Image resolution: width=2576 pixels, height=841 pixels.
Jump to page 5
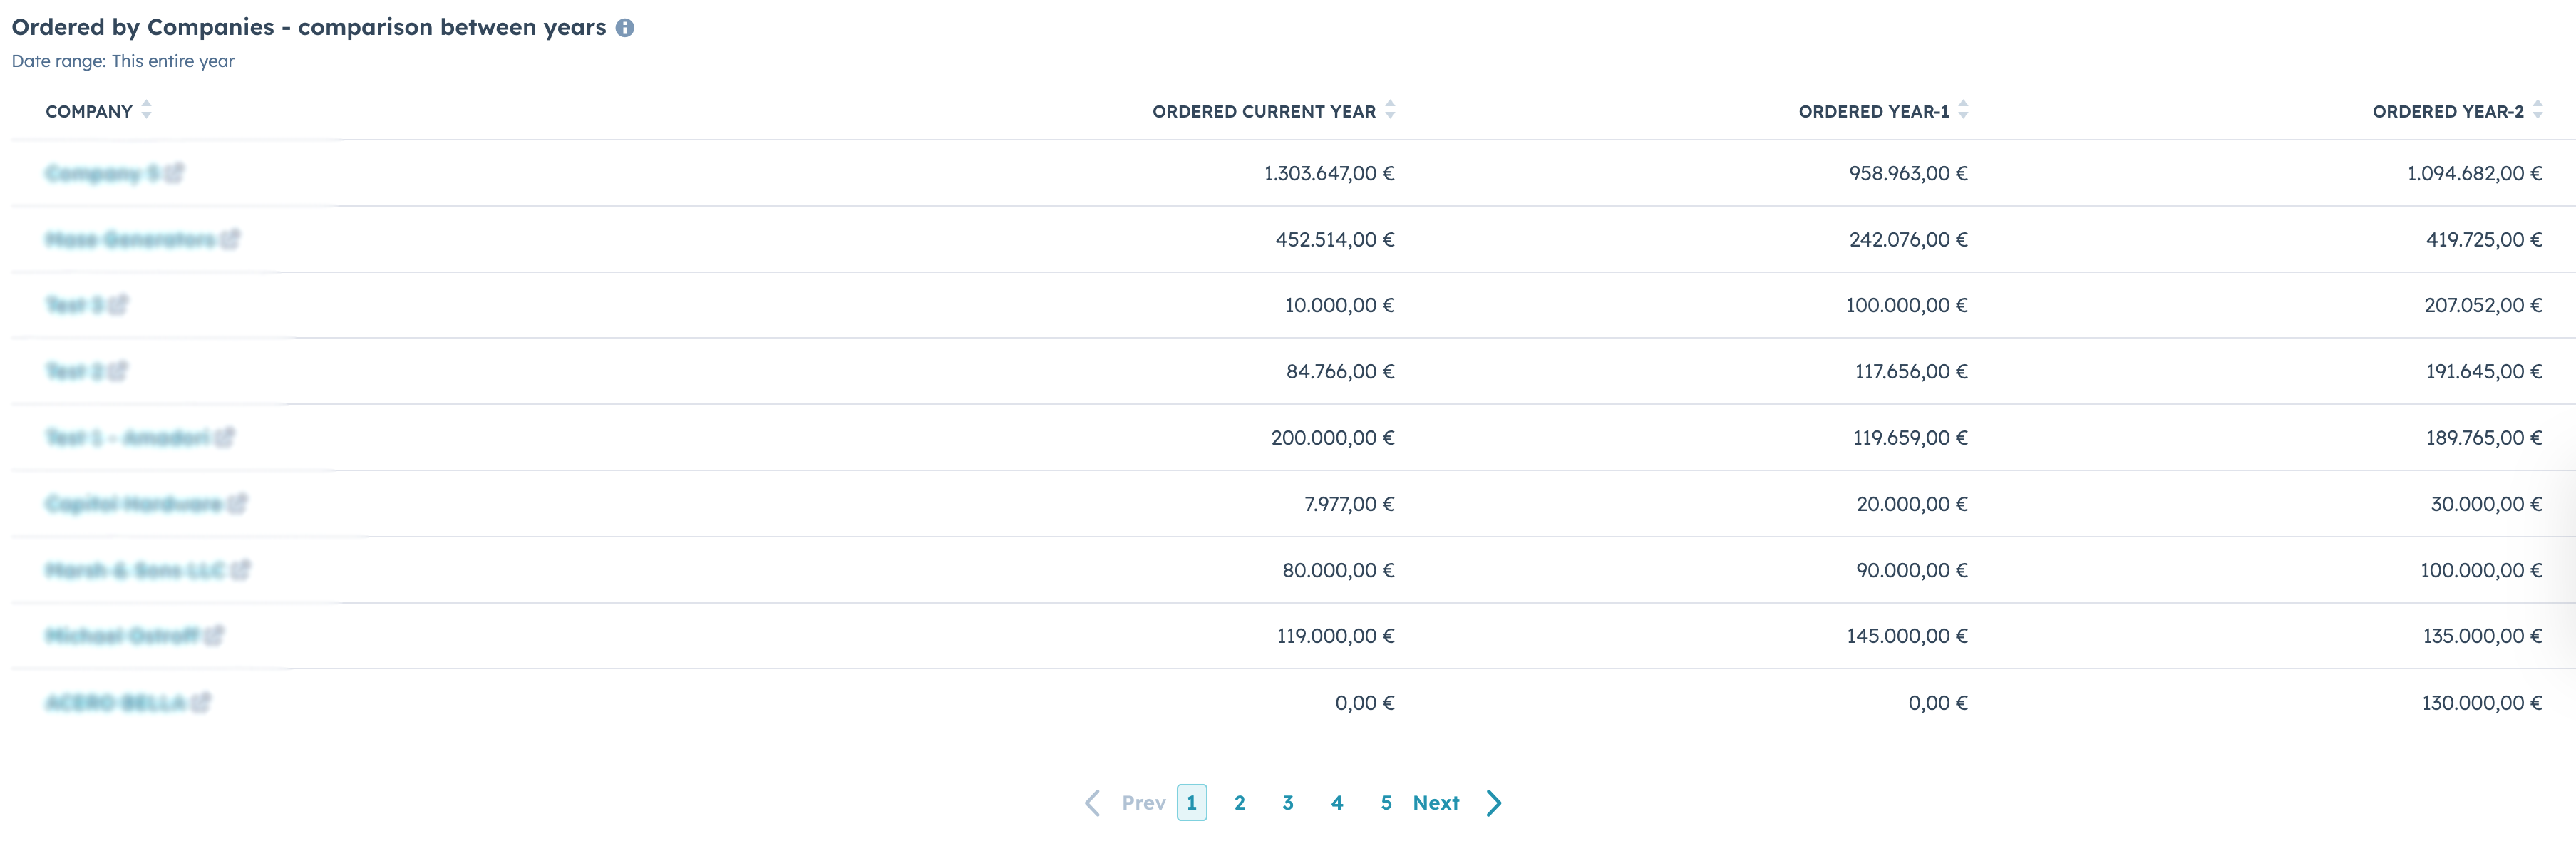[1386, 803]
